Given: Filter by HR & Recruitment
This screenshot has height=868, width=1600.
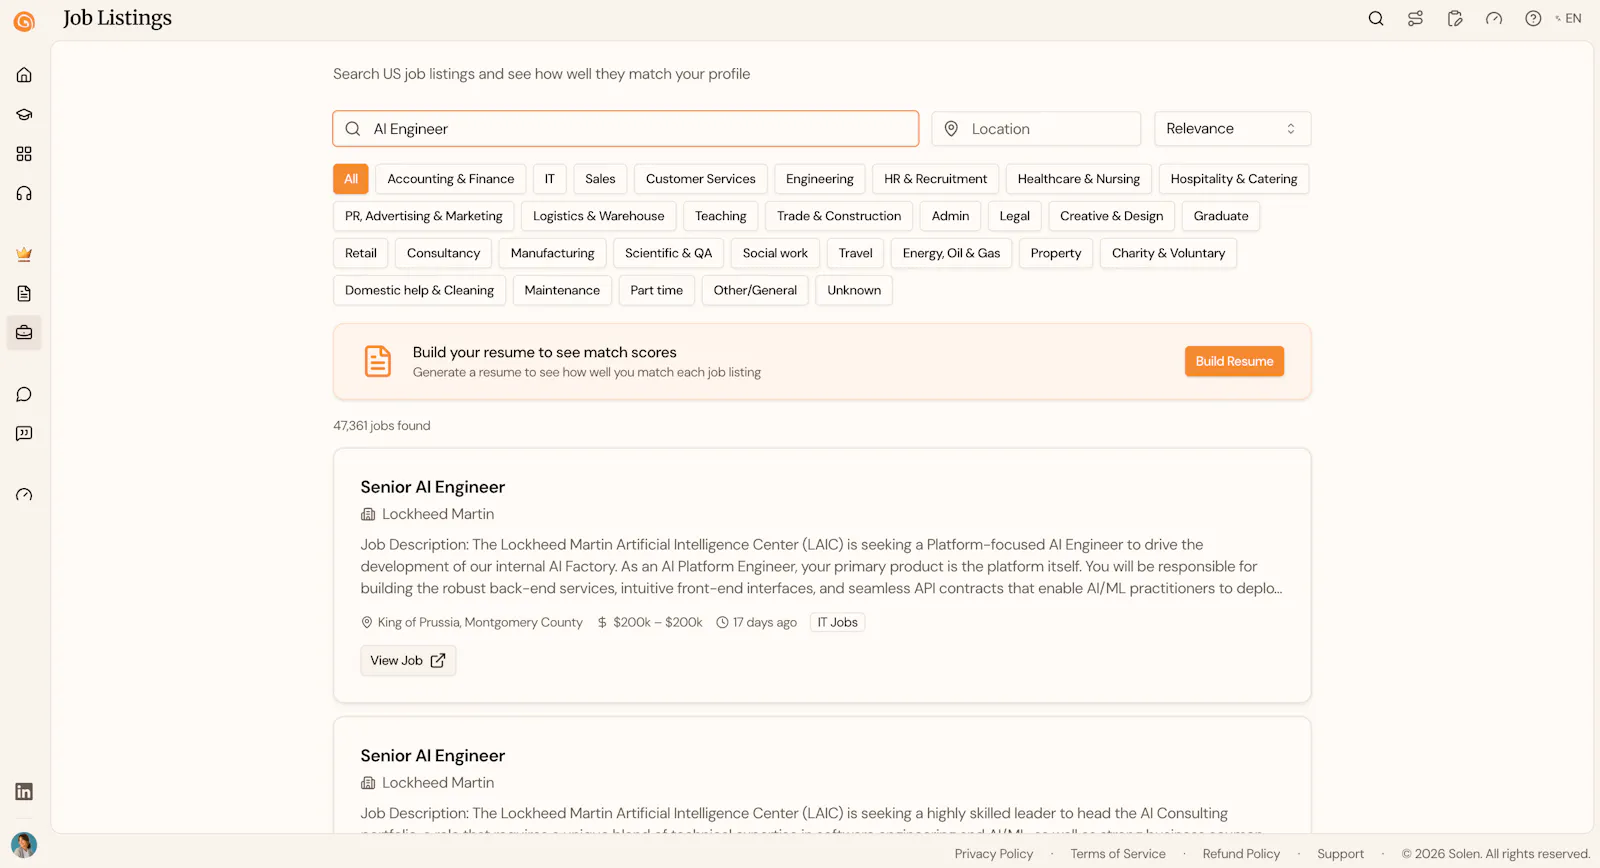Looking at the screenshot, I should [x=935, y=179].
